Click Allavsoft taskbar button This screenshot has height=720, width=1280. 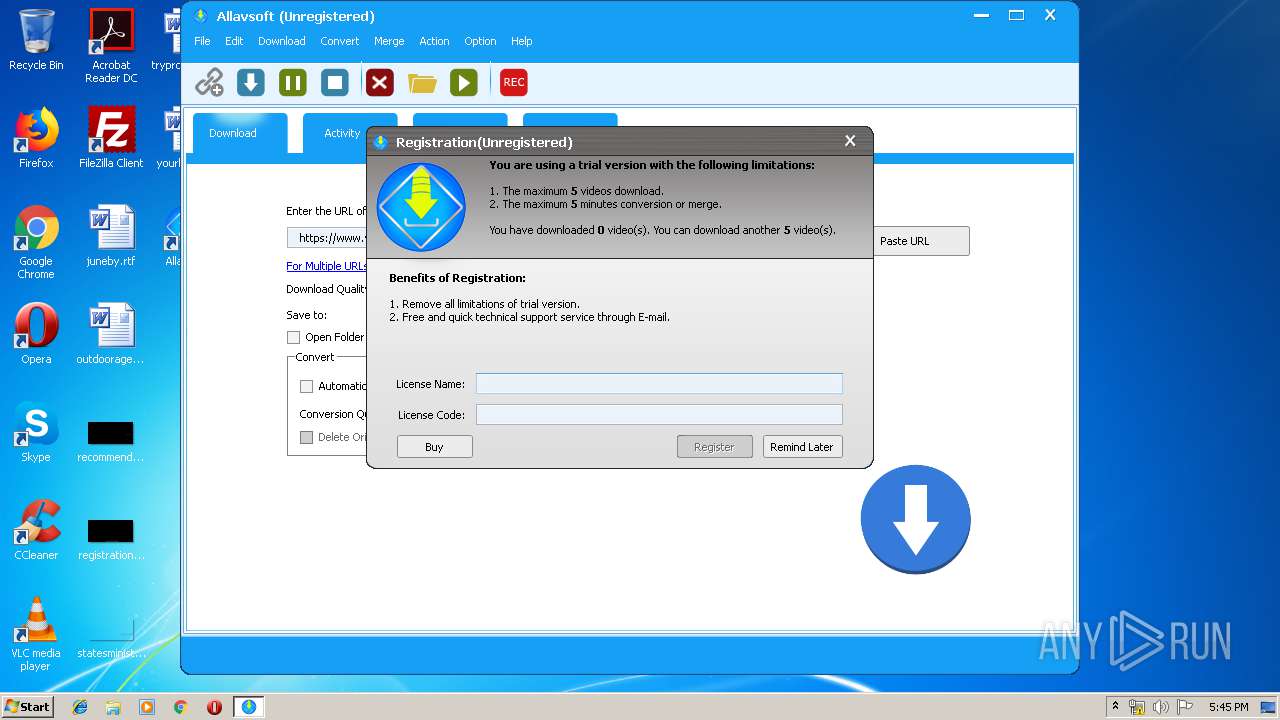248,707
